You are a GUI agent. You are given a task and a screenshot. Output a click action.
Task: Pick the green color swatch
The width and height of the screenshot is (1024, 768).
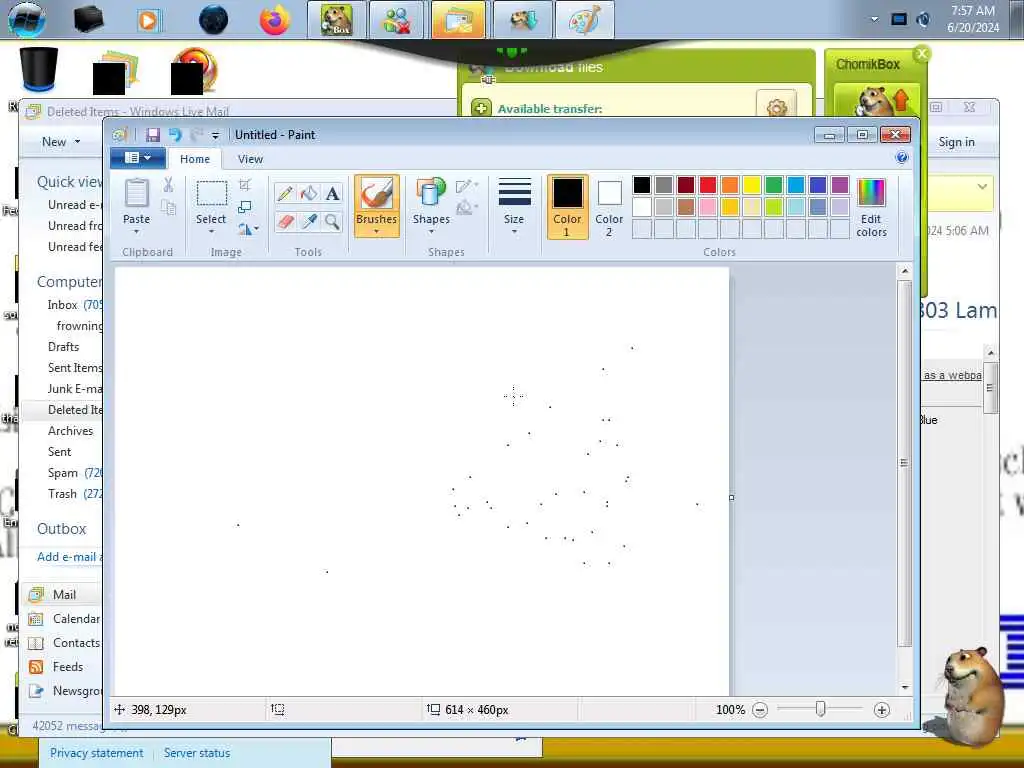774,185
